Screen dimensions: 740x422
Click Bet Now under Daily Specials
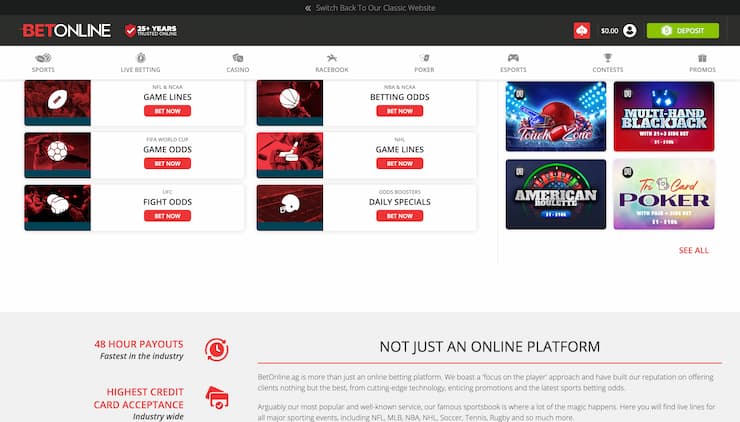(400, 216)
